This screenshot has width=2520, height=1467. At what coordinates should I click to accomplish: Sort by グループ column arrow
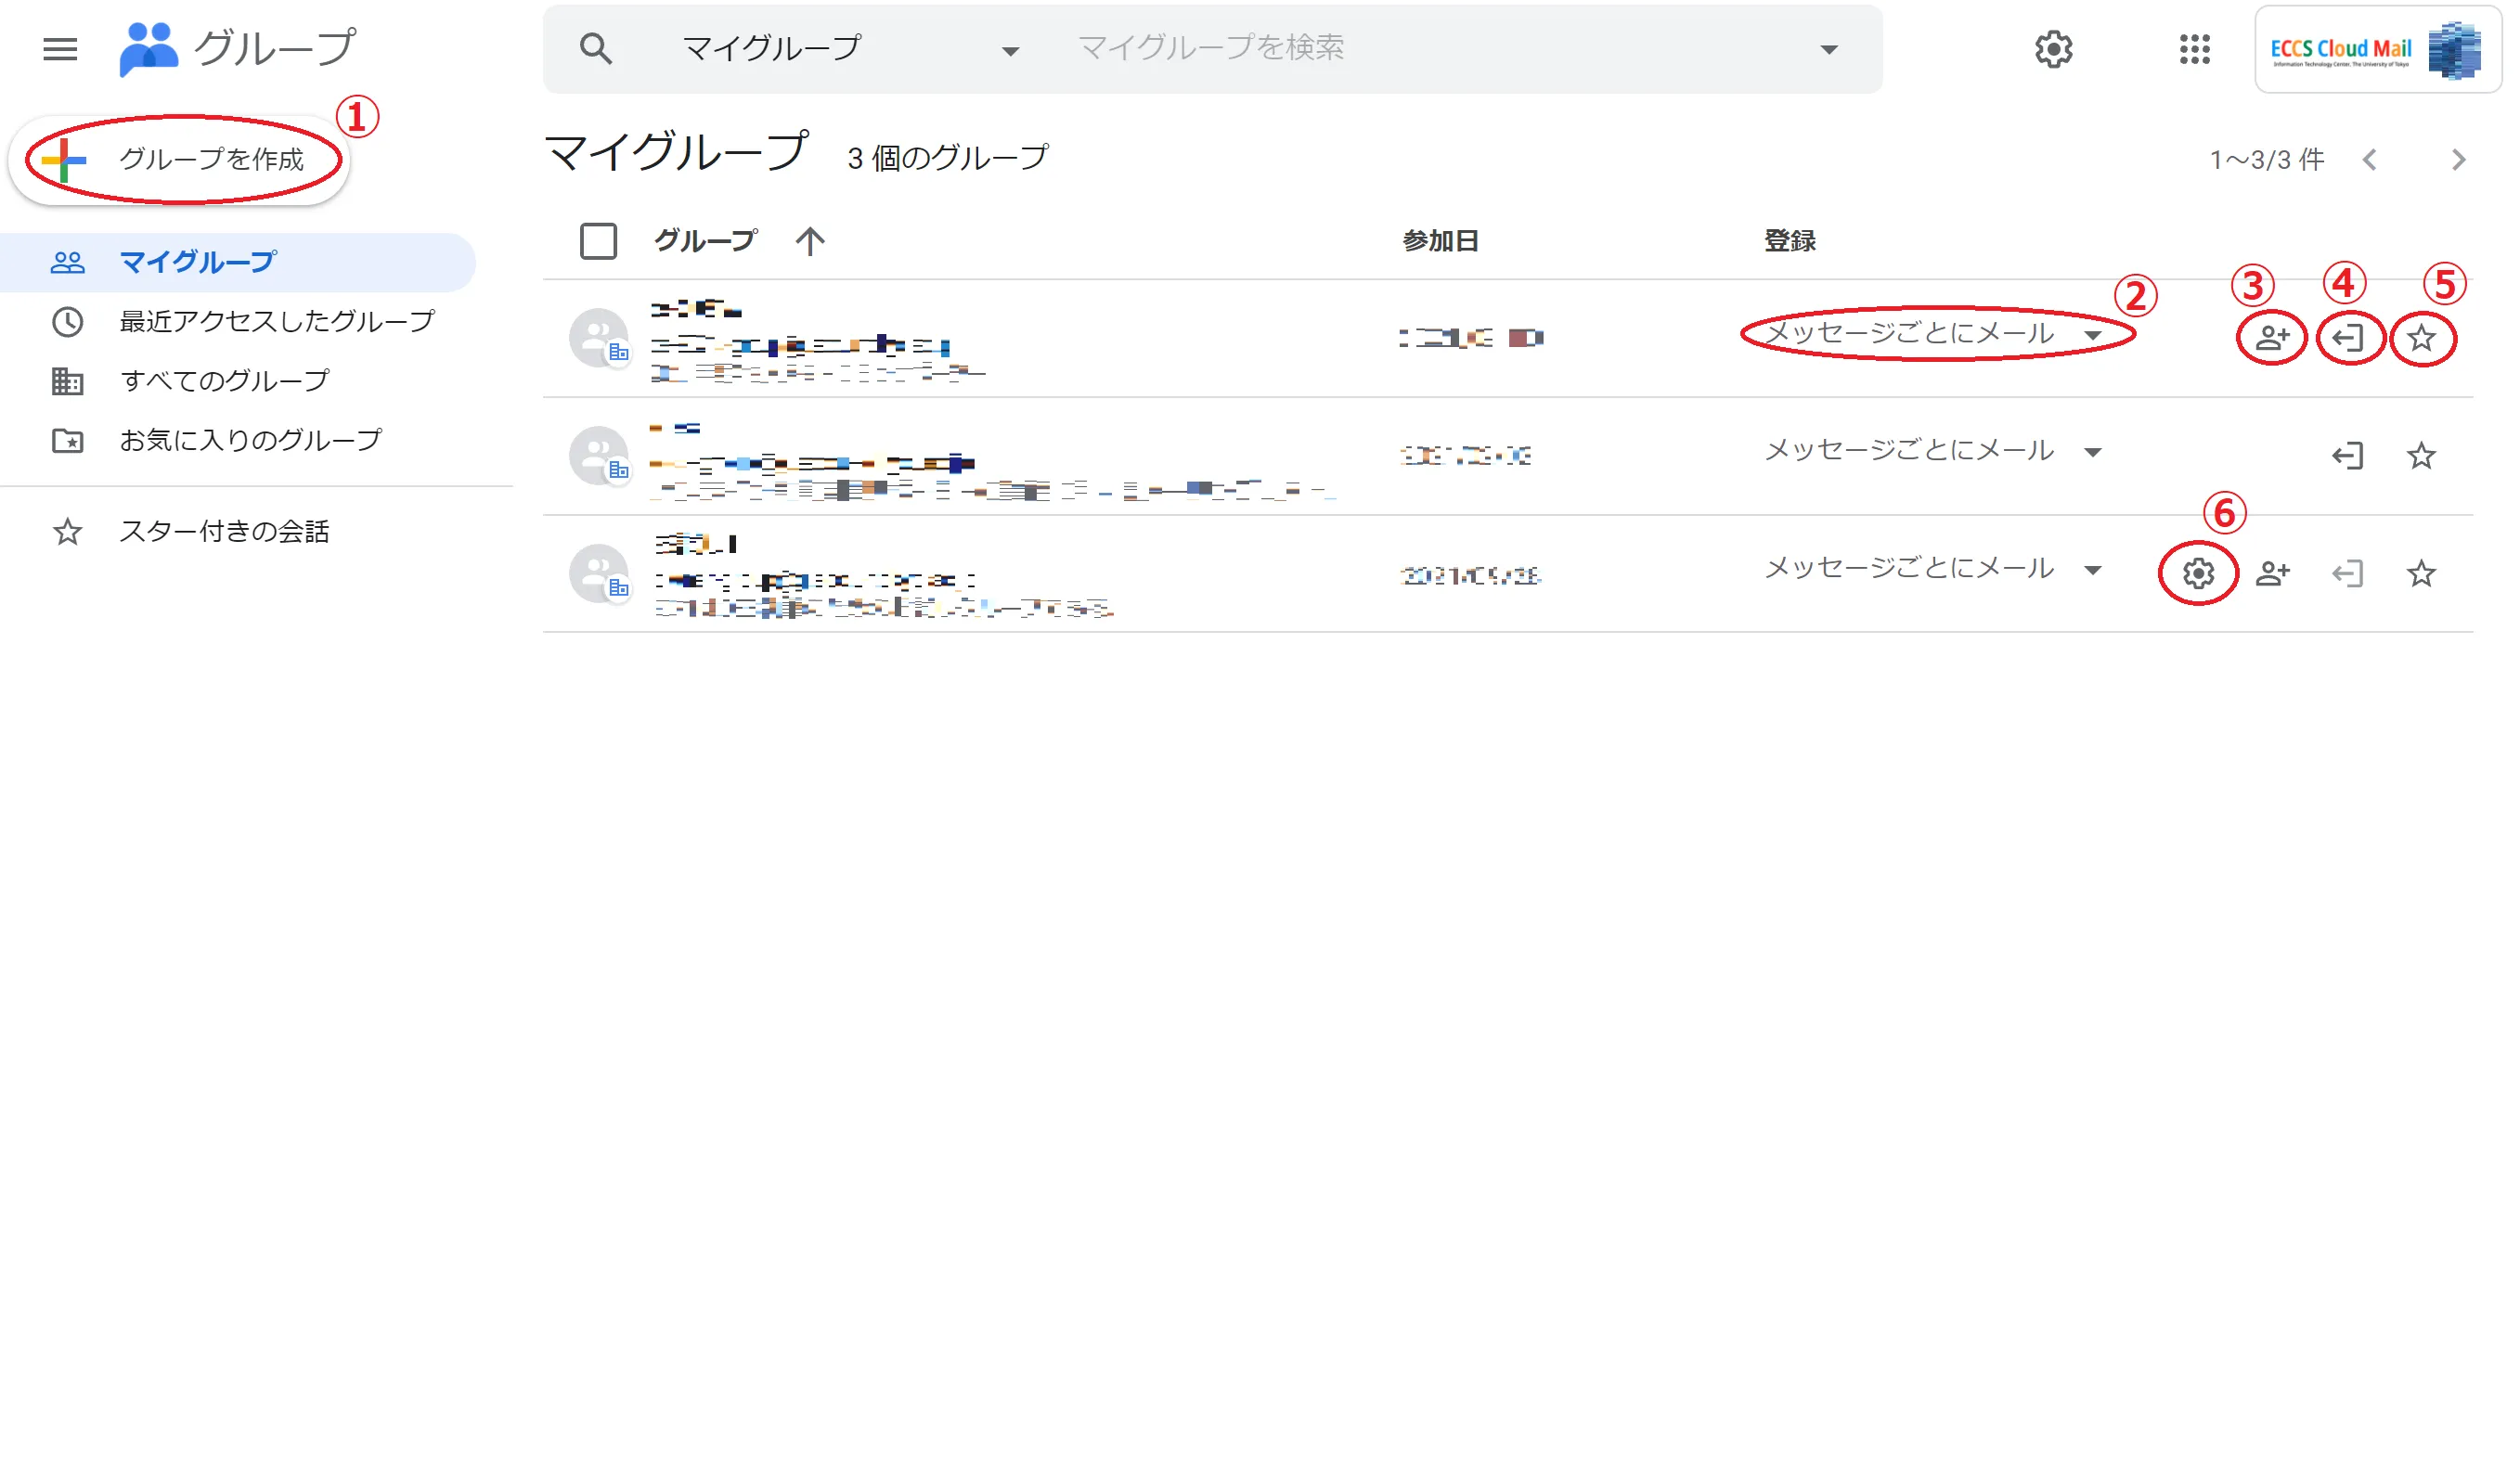click(810, 241)
